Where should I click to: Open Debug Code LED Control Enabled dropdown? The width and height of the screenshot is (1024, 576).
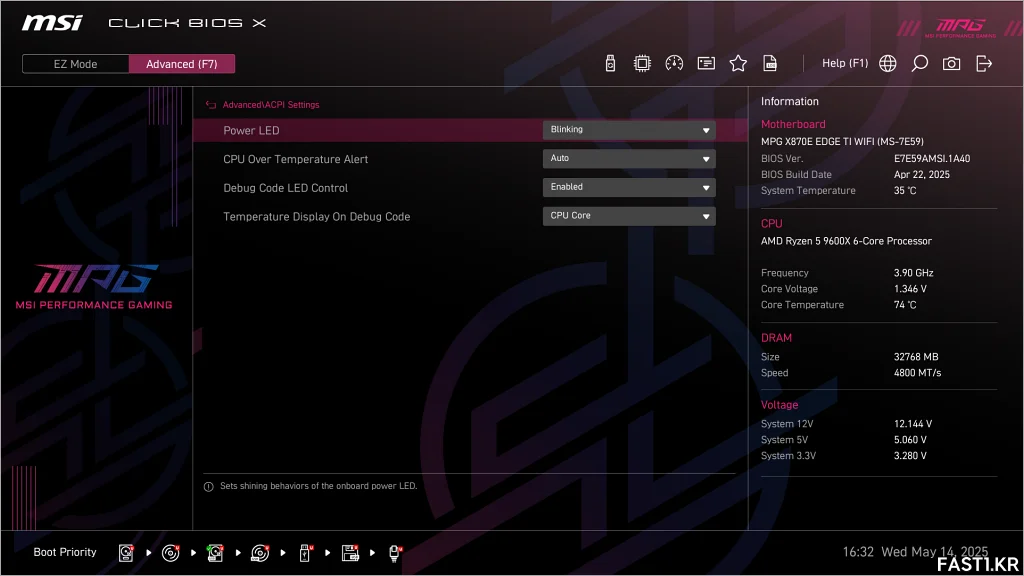pos(629,187)
